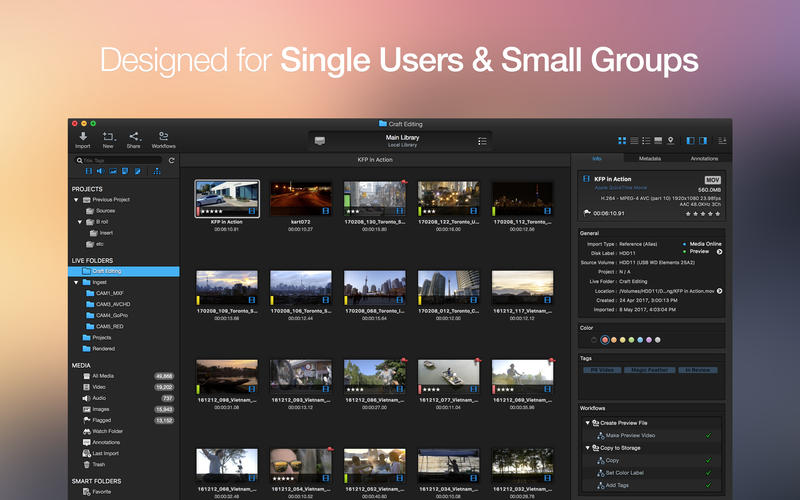Open the Share toolbar icon
800x500 pixels.
click(x=134, y=136)
